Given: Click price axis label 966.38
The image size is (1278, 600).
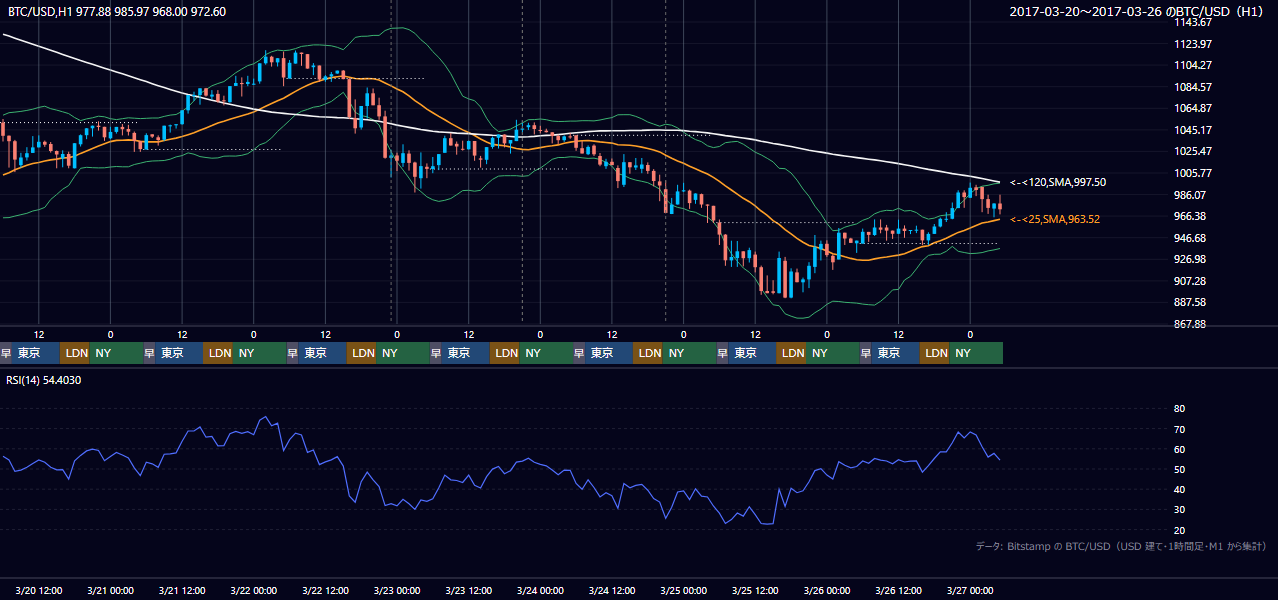Looking at the screenshot, I should (1190, 216).
